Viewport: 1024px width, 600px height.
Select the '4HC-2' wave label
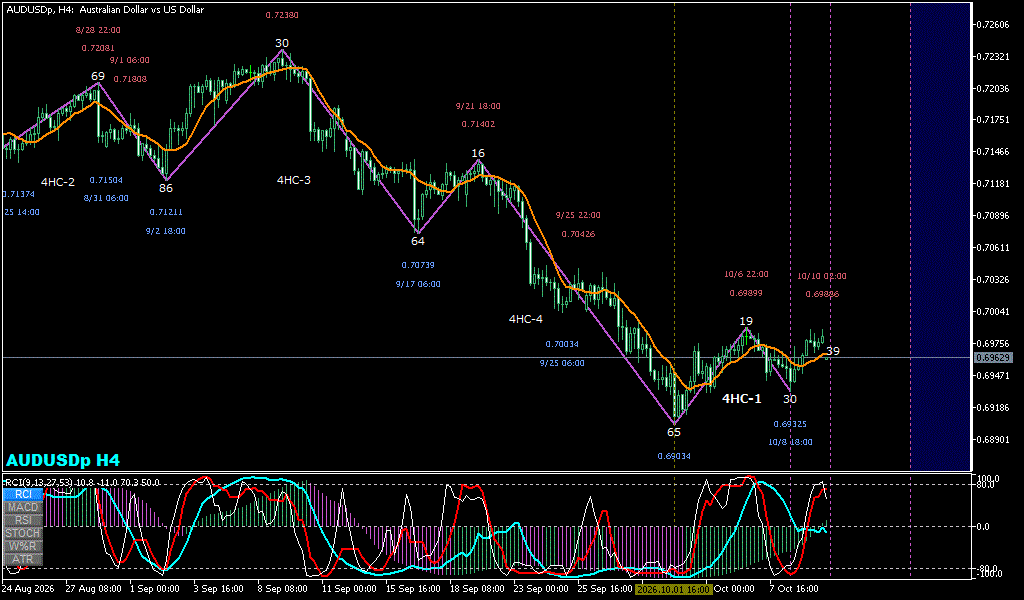57,182
